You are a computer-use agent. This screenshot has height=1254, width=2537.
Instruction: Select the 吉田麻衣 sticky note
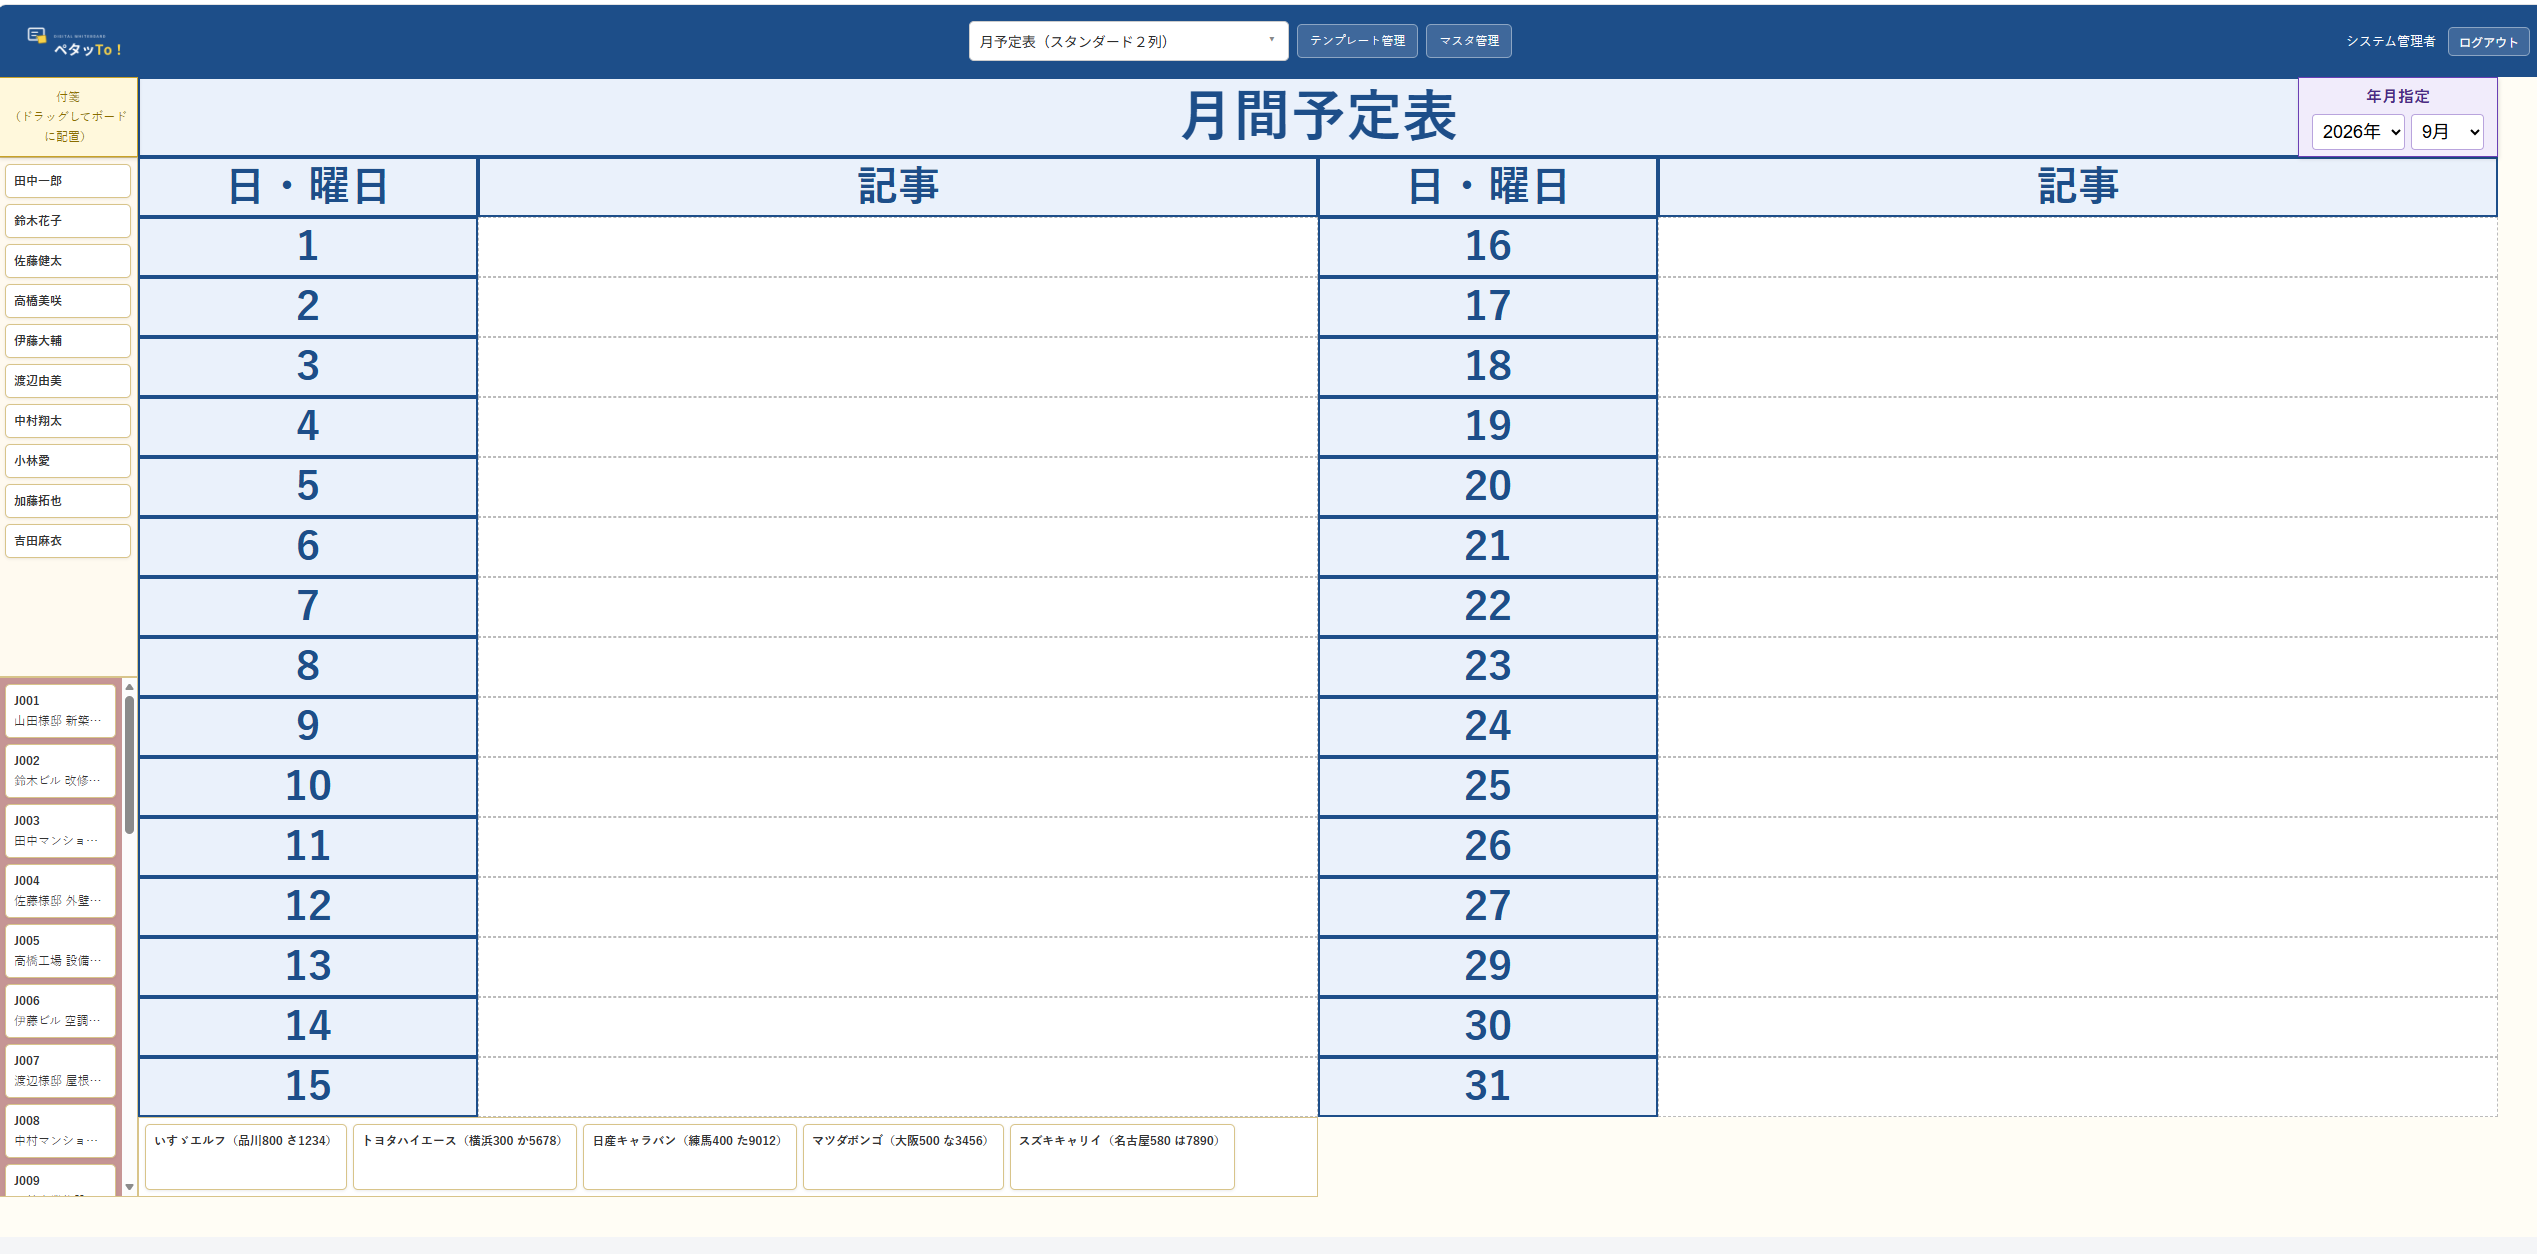[x=68, y=541]
